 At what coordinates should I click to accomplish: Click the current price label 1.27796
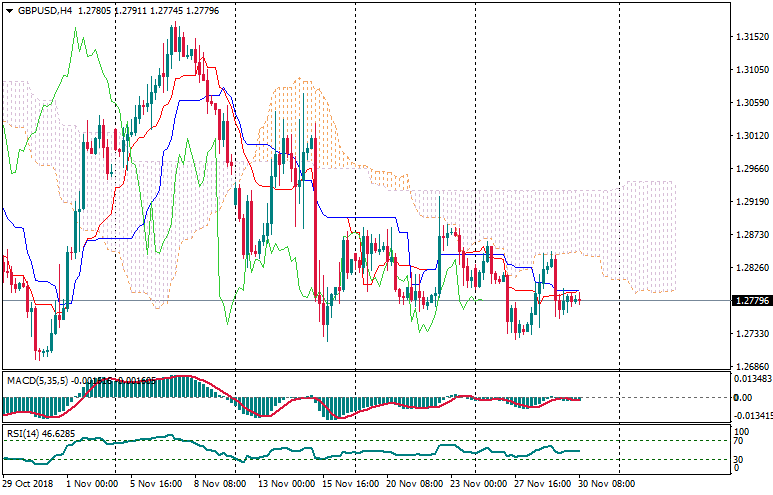click(x=750, y=301)
